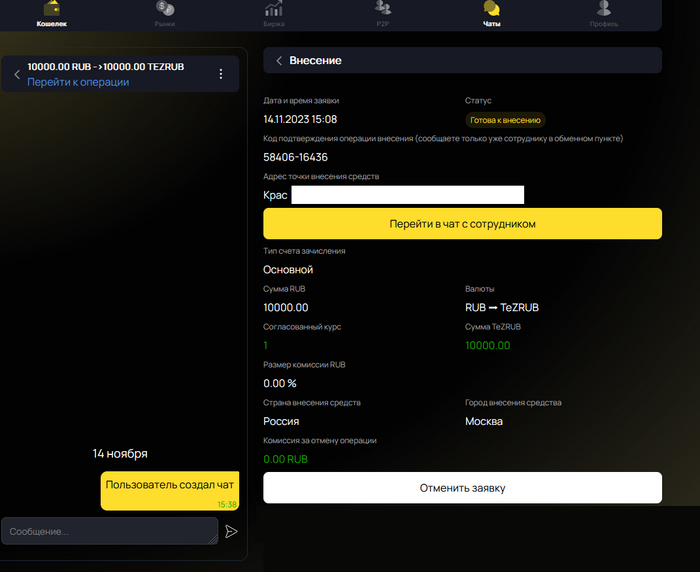Click the 14 ноября date separator

click(x=120, y=454)
